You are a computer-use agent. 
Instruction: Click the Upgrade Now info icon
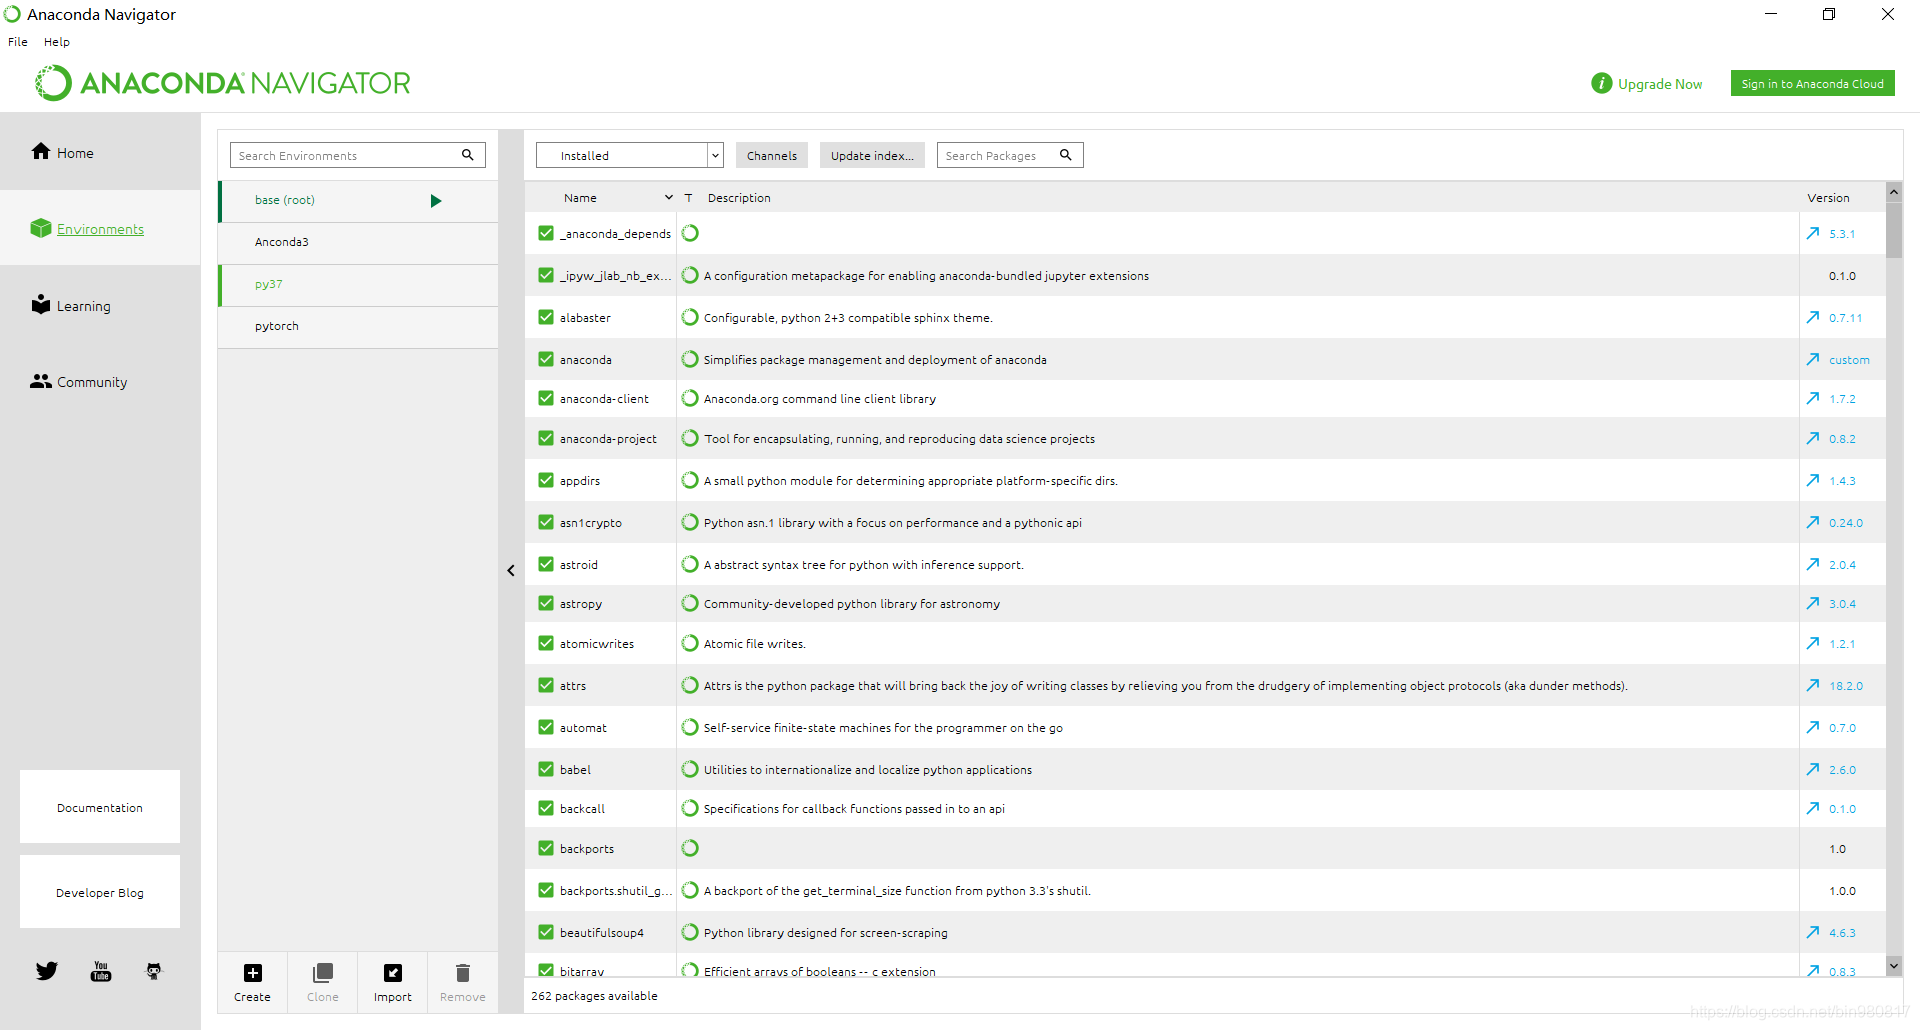tap(1602, 83)
